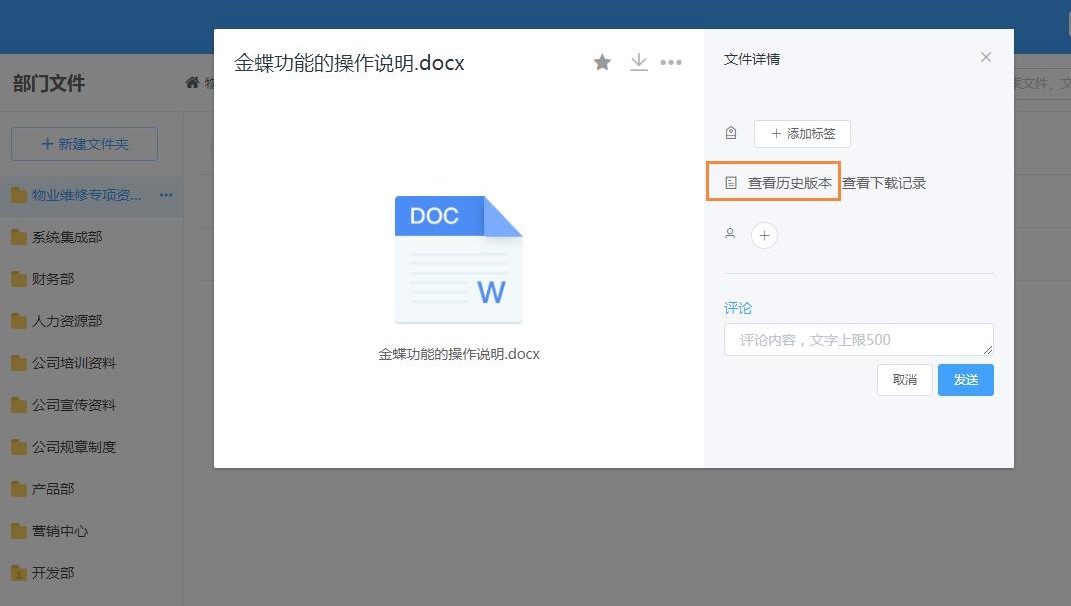This screenshot has height=606, width=1071.
Task: Click the 添加标签 button
Action: (x=802, y=134)
